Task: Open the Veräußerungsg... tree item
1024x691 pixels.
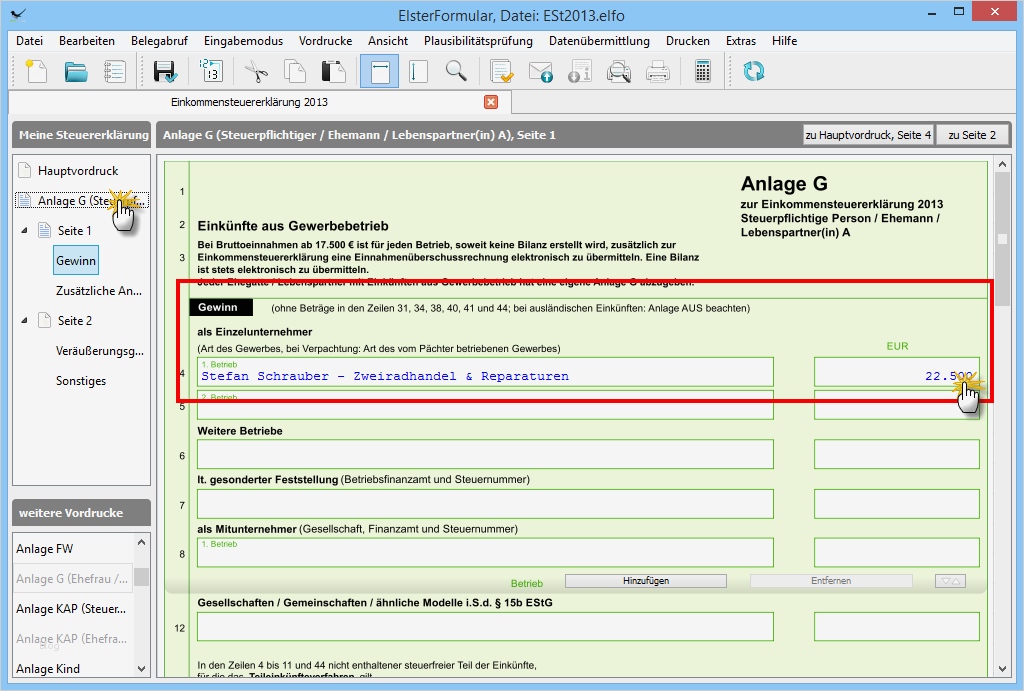Action: pos(100,351)
